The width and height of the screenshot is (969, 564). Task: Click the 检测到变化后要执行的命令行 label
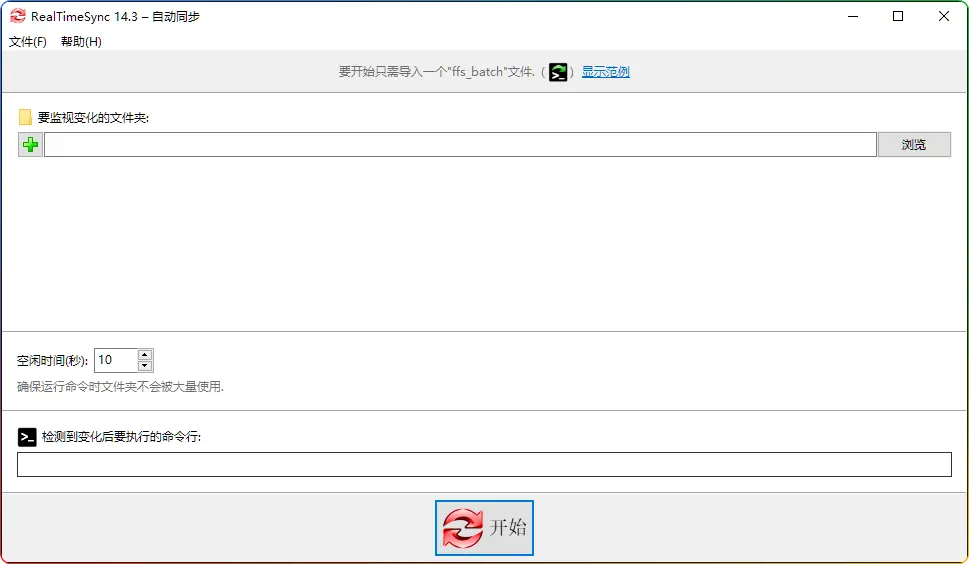click(121, 437)
